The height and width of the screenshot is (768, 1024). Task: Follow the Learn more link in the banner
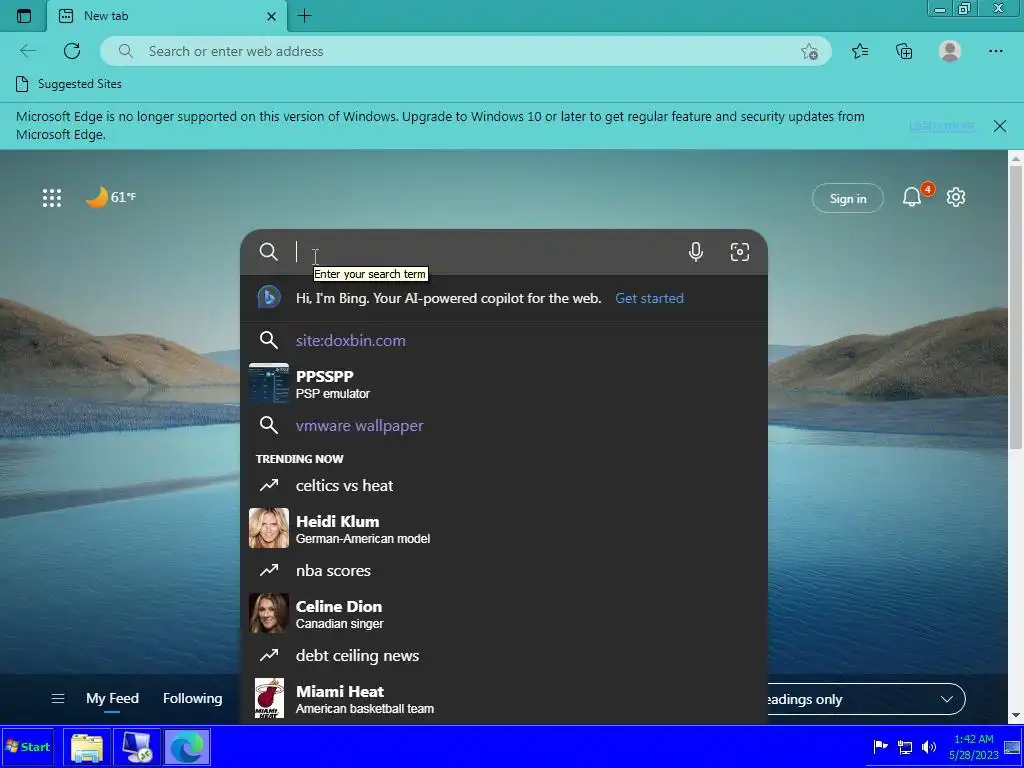point(941,125)
